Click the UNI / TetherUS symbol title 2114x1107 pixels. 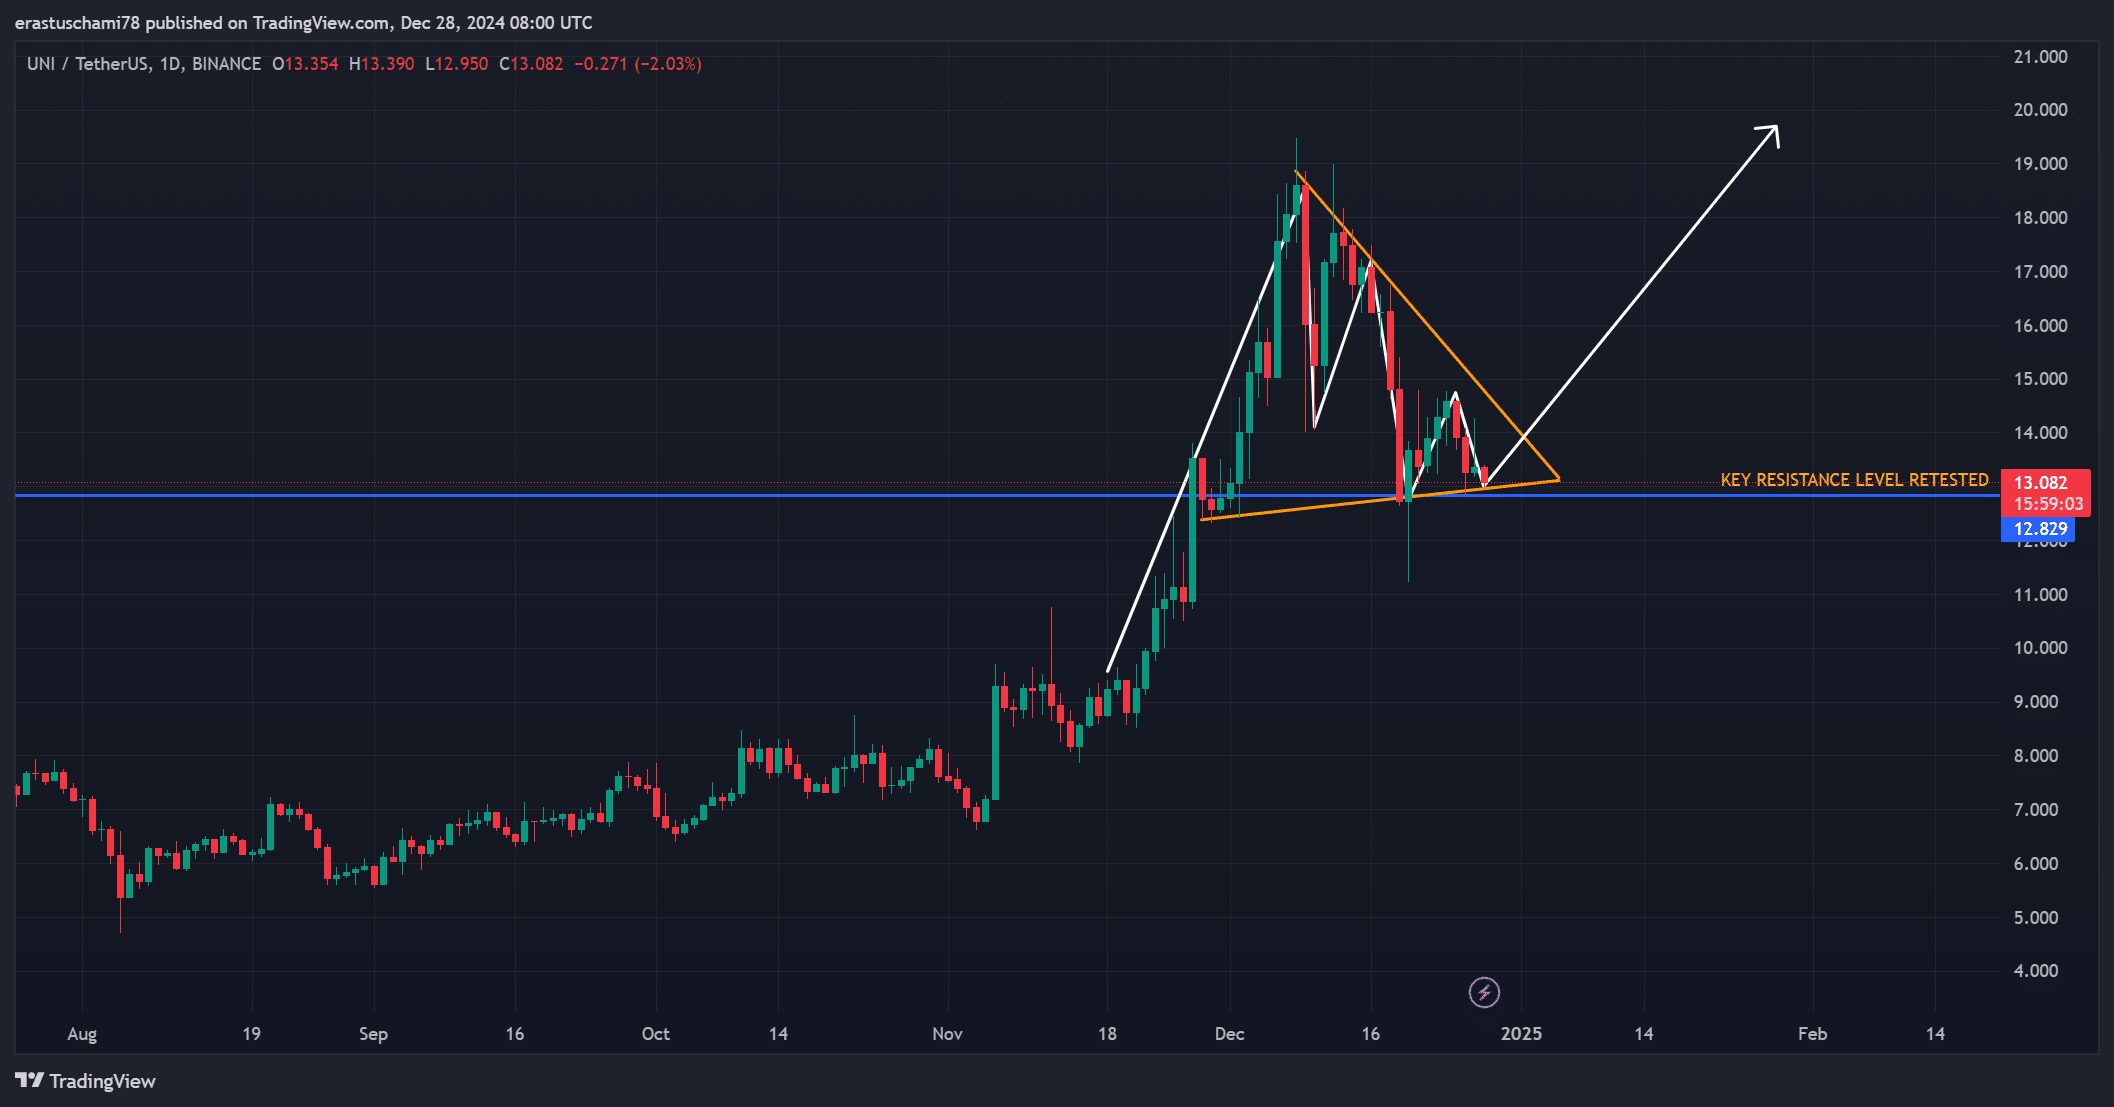[x=88, y=64]
